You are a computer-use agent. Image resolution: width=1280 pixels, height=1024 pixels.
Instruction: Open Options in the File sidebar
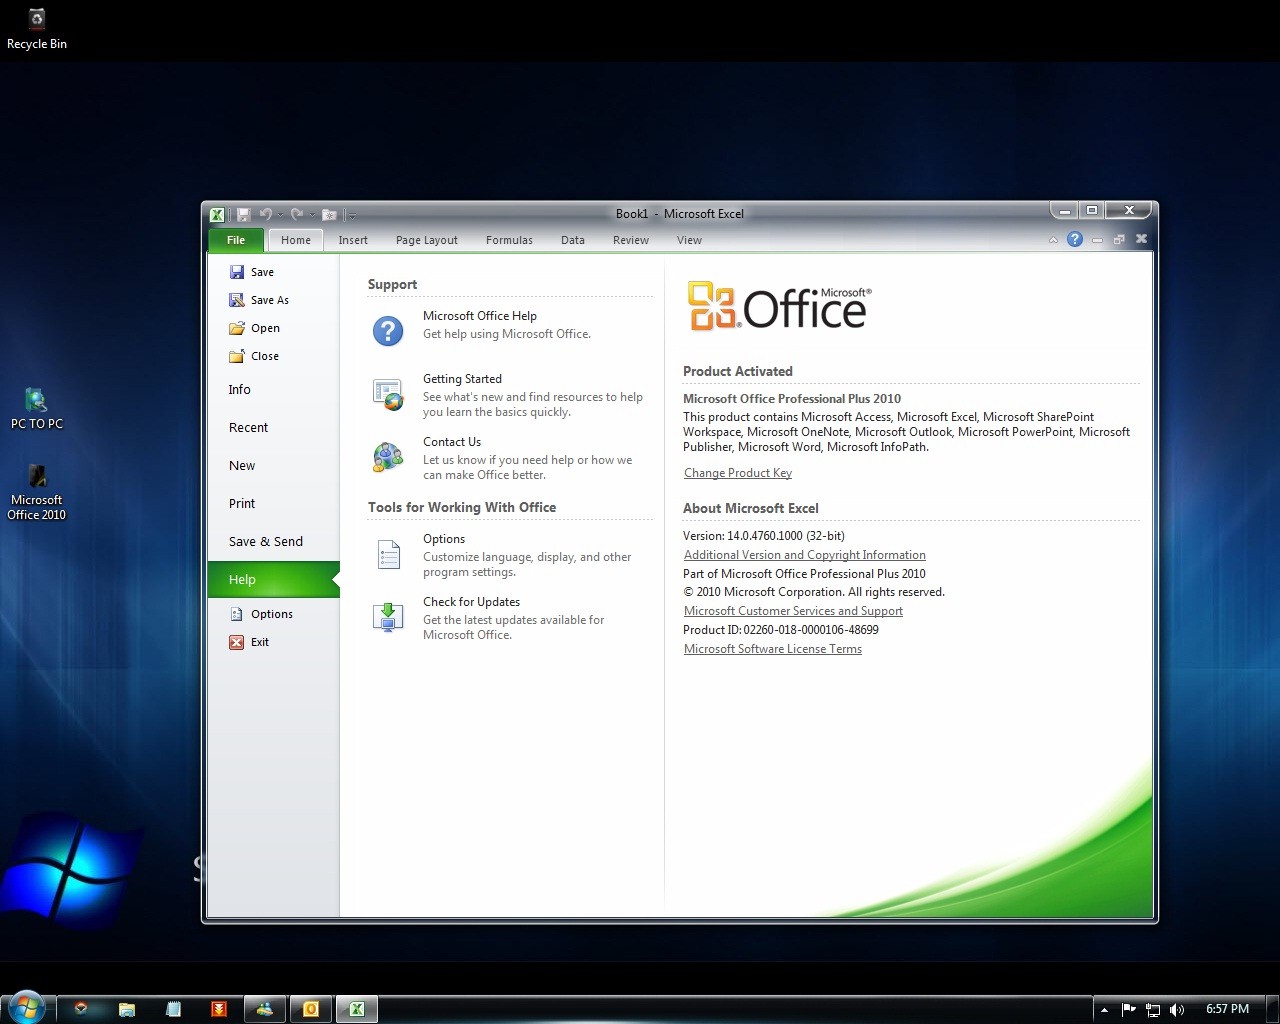coord(261,614)
